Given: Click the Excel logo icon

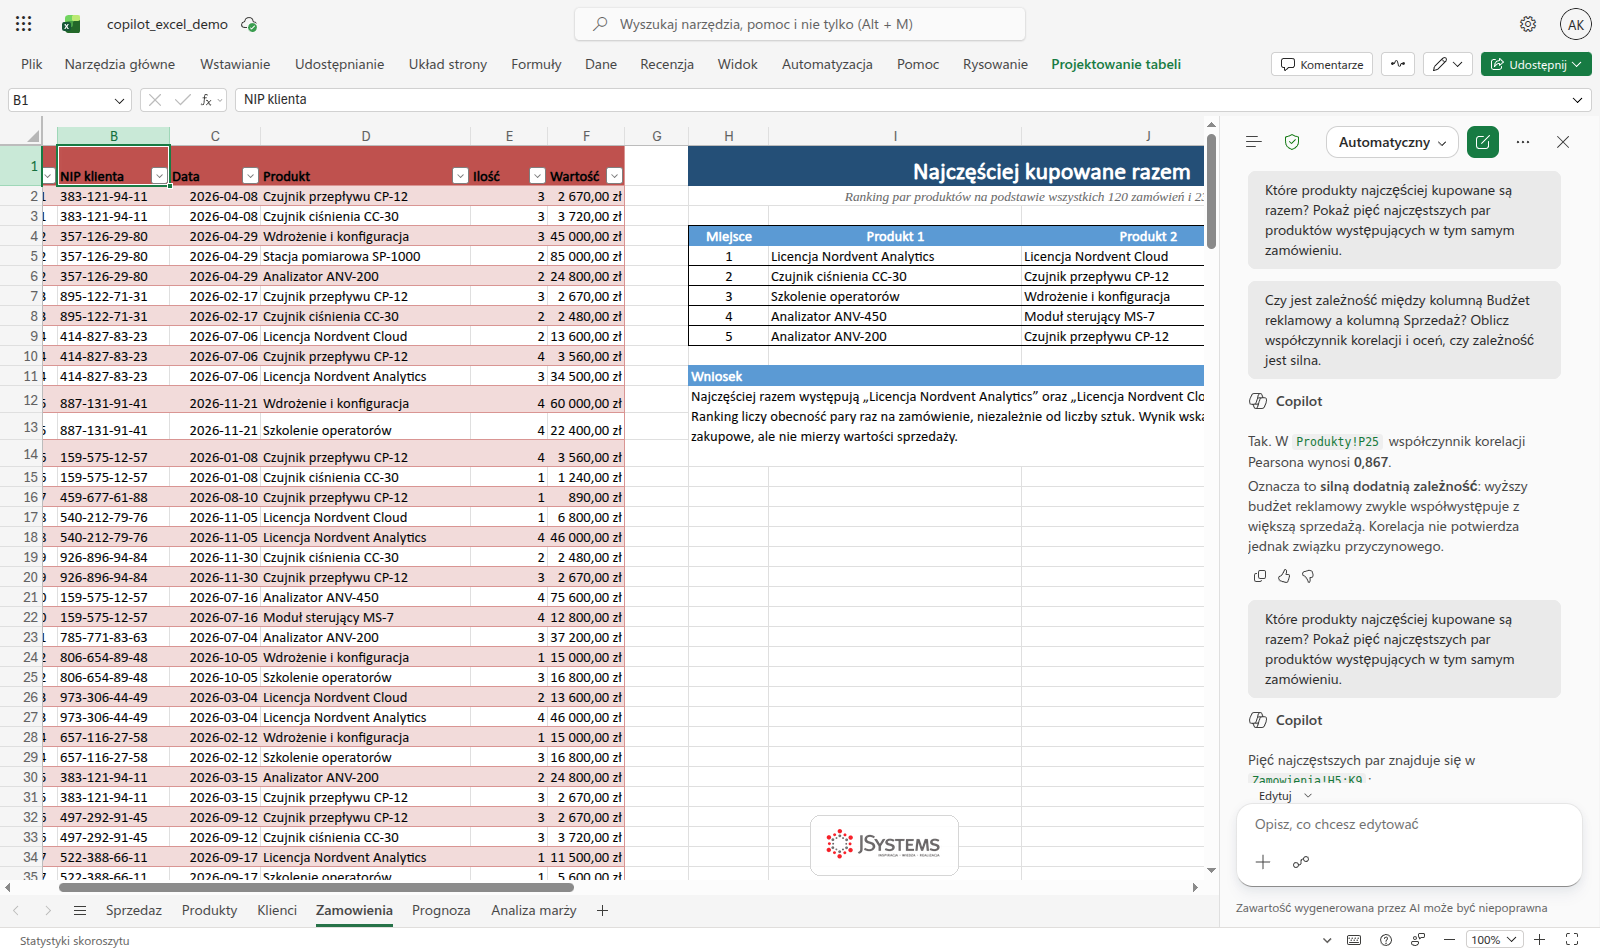Looking at the screenshot, I should pos(71,24).
